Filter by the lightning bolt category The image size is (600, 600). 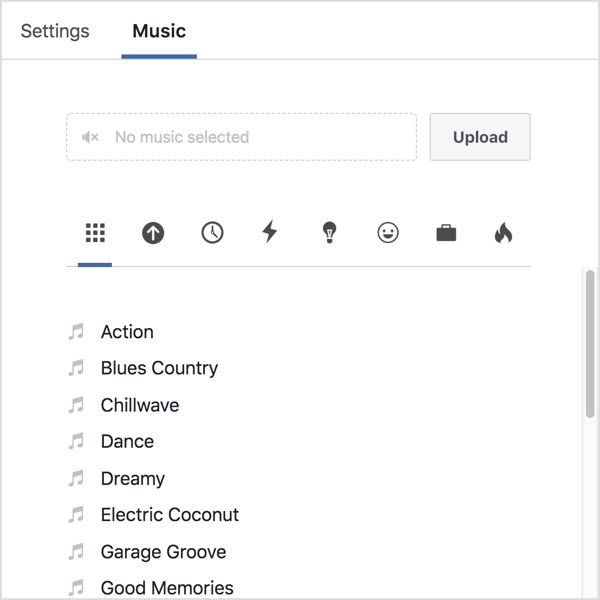click(x=270, y=233)
